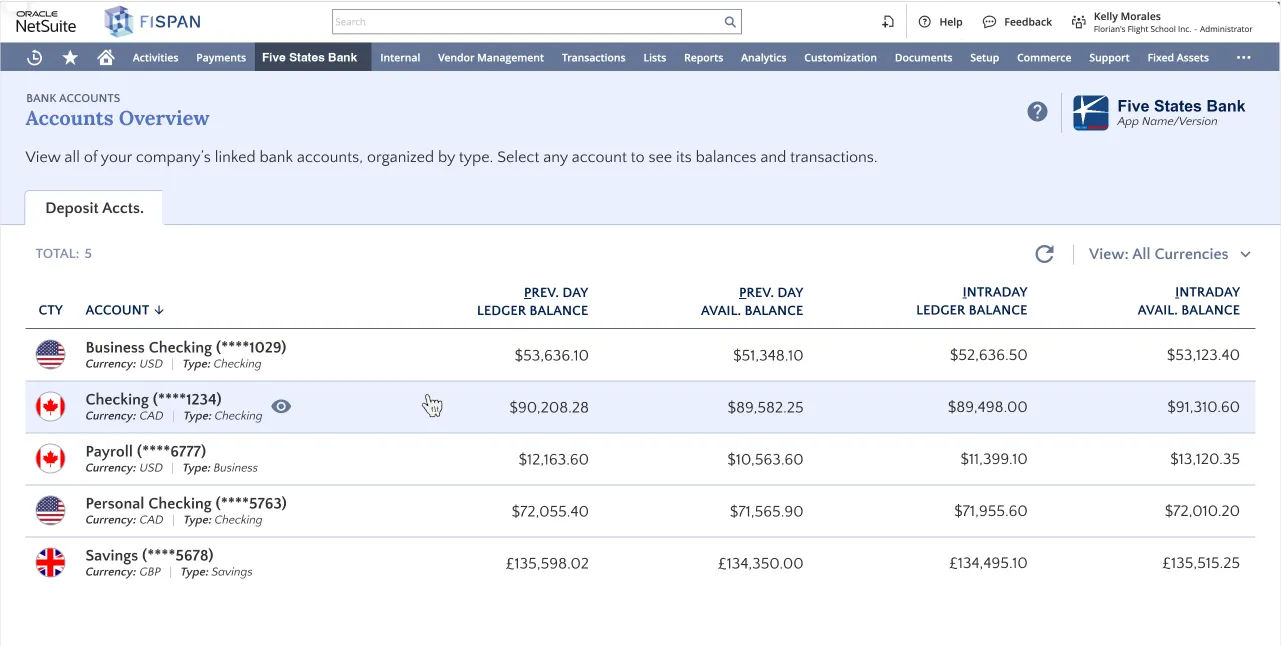Open the View: All Currencies dropdown
The width and height of the screenshot is (1281, 646).
tap(1170, 254)
